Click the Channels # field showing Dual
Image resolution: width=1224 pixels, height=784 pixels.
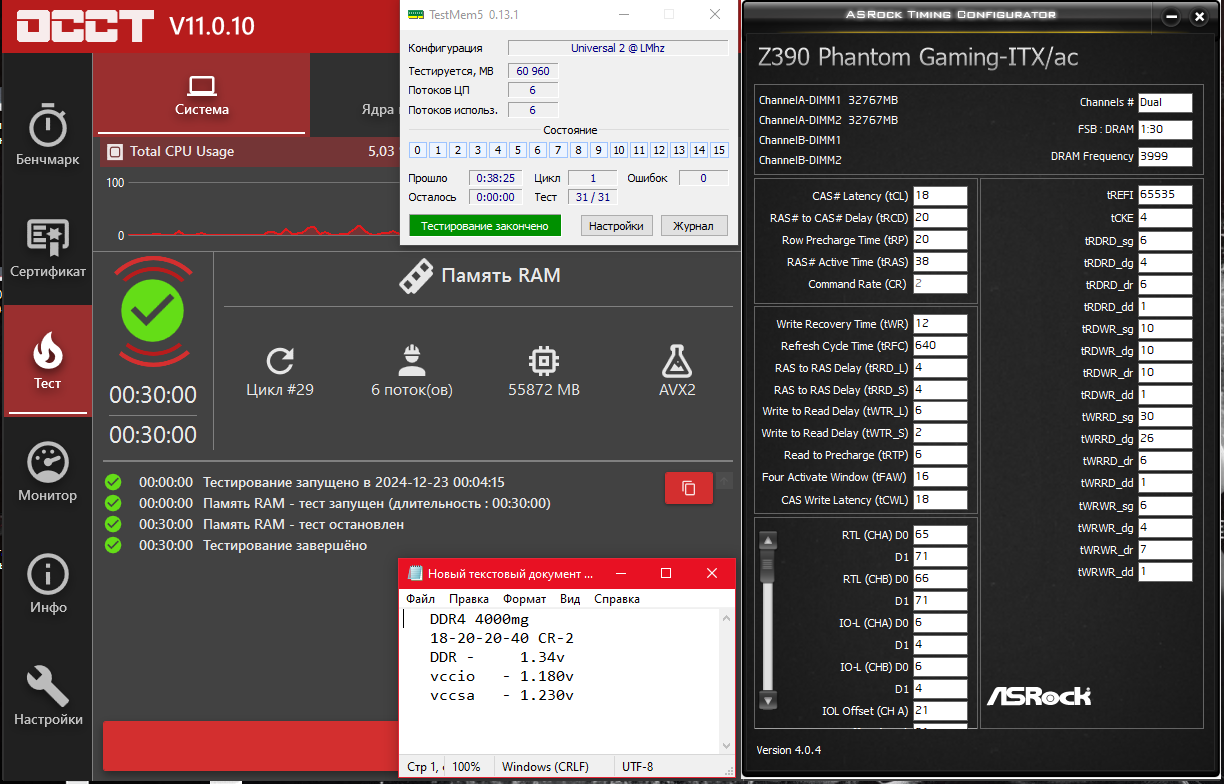1165,102
